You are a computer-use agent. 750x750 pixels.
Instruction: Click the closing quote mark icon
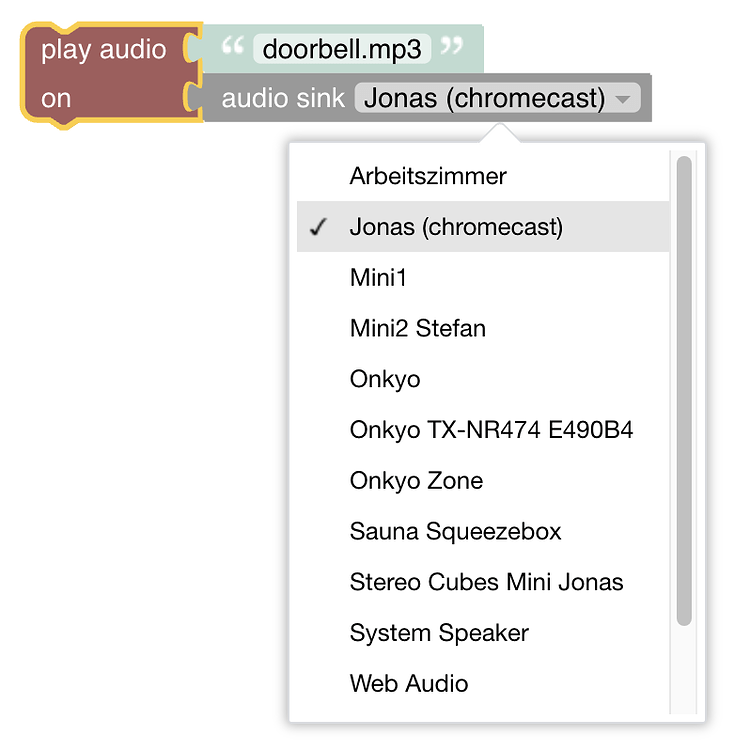pos(452,47)
